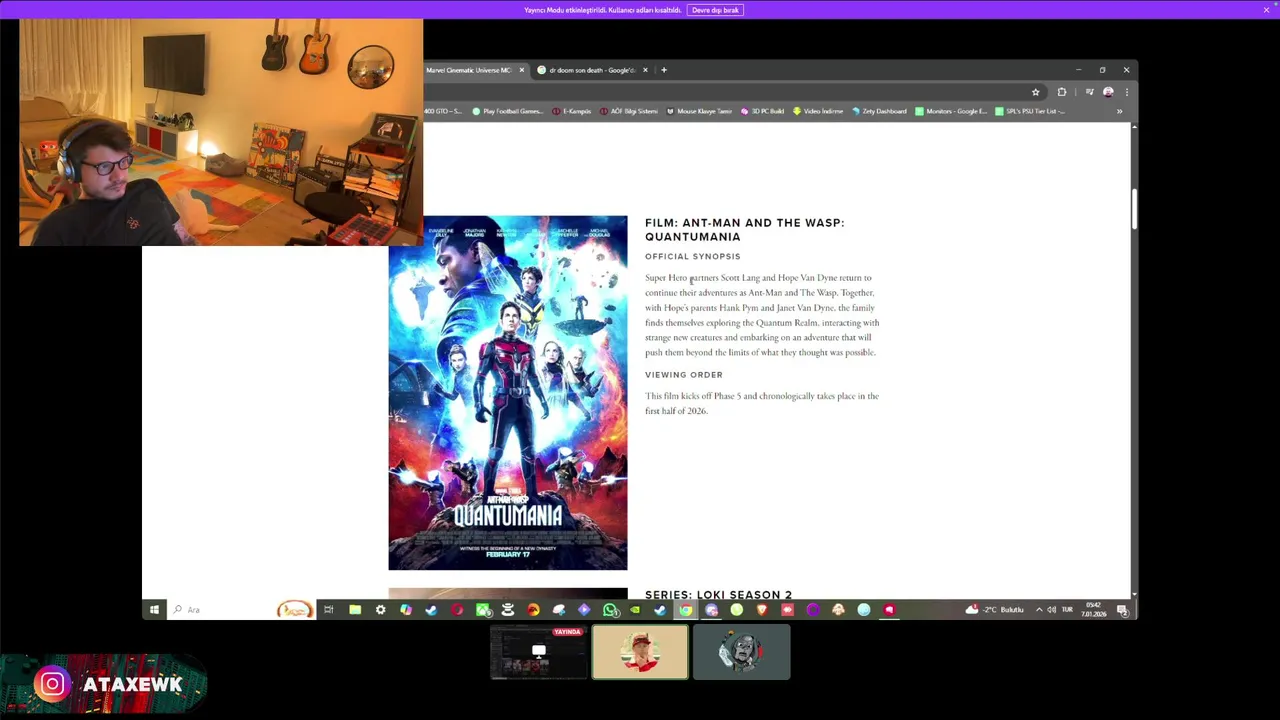Select the gorilla avatar tile
The image size is (1280, 720).
742,652
